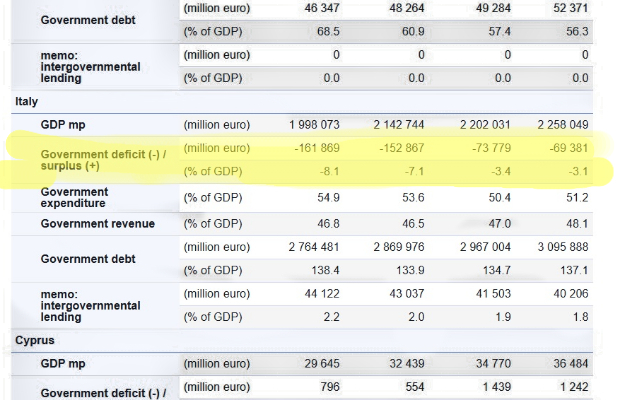Click deficit value -73 779
The height and width of the screenshot is (400, 620).
coord(491,148)
